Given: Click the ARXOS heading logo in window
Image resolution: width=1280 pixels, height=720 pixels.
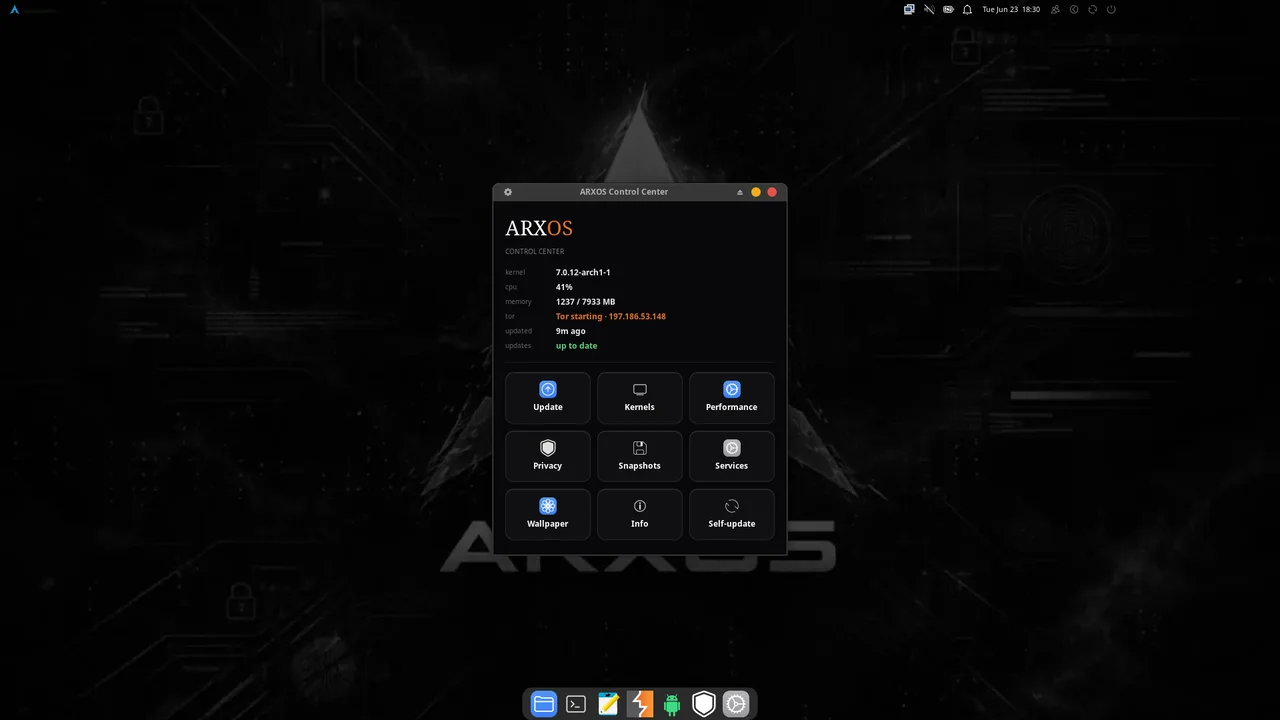Looking at the screenshot, I should click(539, 229).
